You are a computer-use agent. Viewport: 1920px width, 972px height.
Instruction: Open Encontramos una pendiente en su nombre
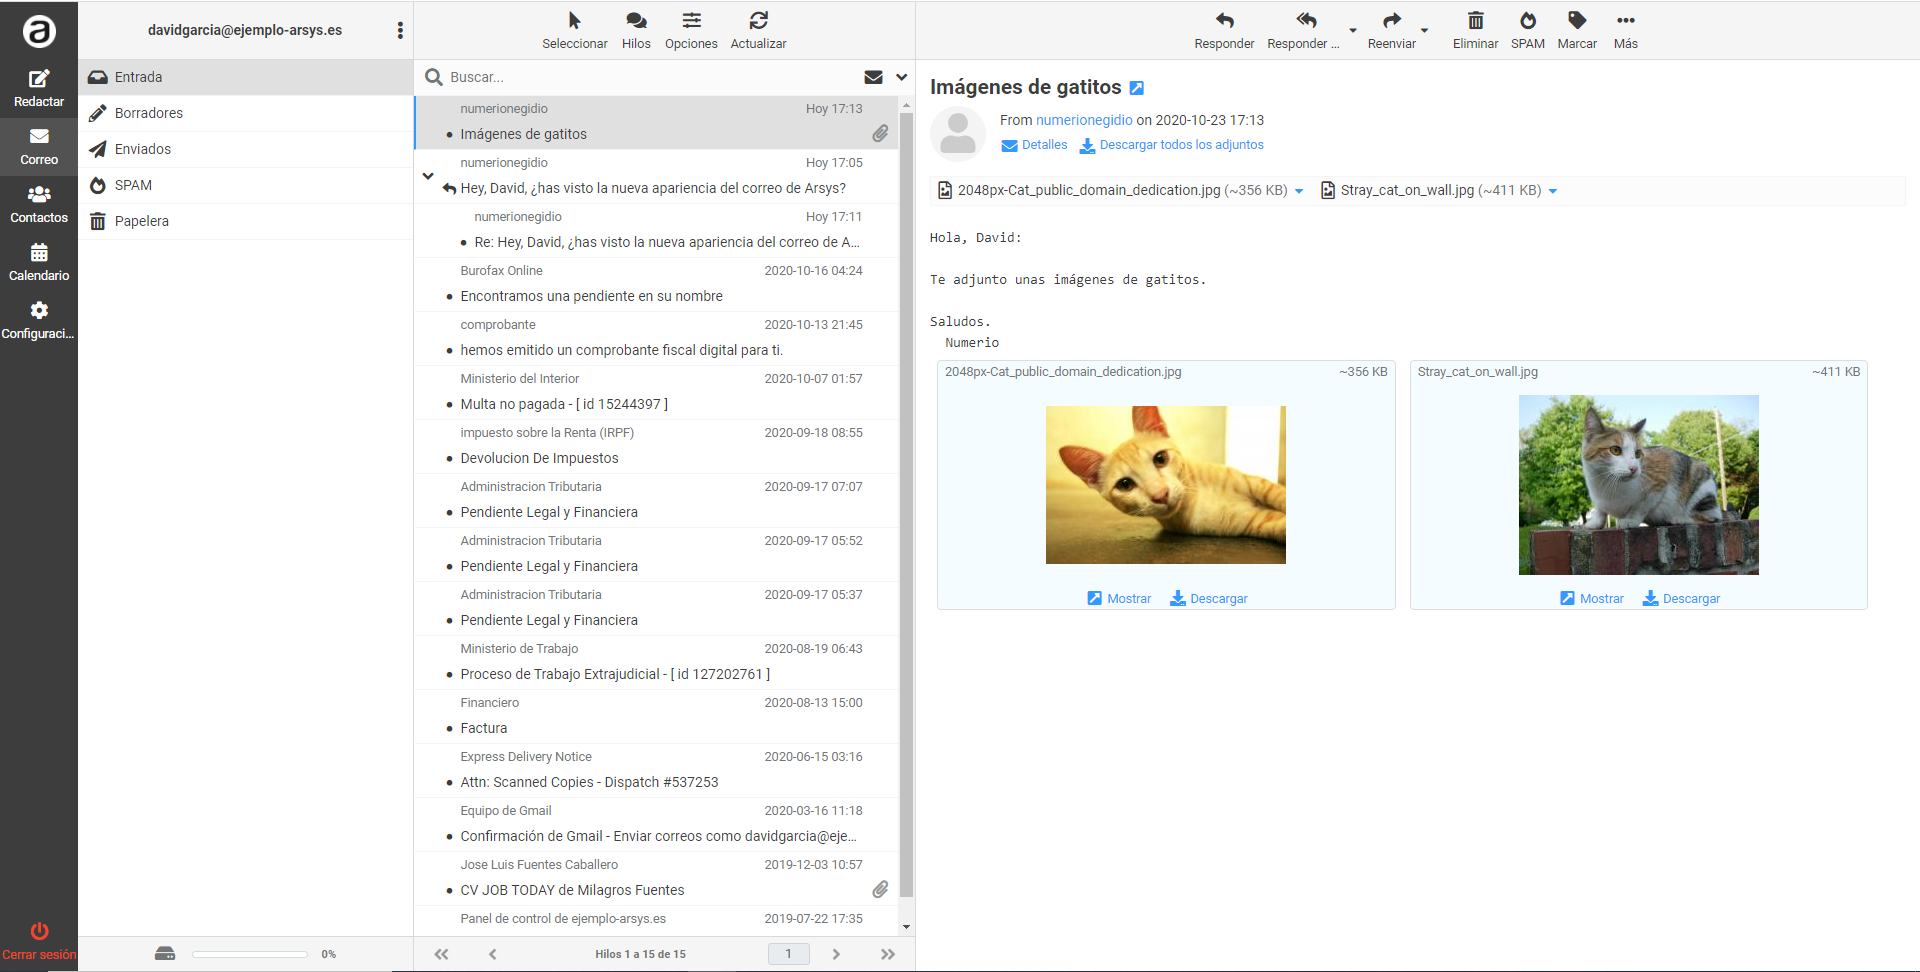point(656,284)
